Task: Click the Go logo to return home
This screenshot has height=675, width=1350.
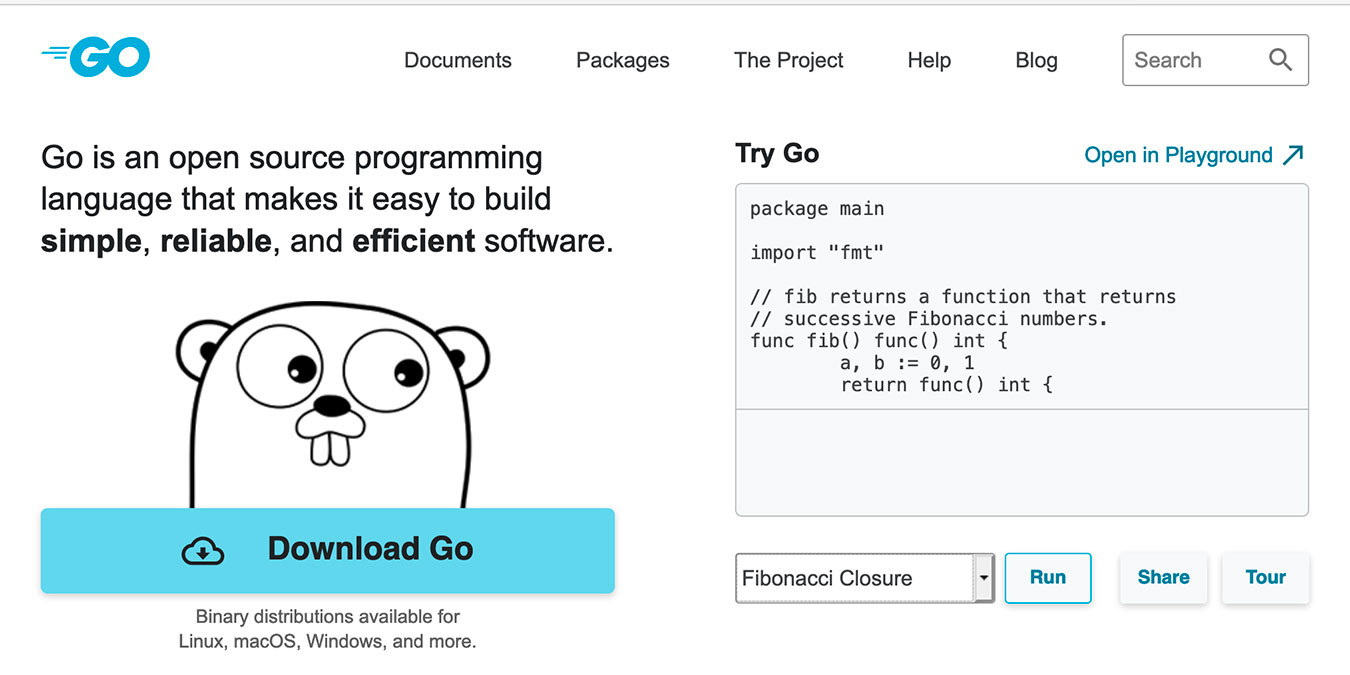Action: [x=95, y=57]
